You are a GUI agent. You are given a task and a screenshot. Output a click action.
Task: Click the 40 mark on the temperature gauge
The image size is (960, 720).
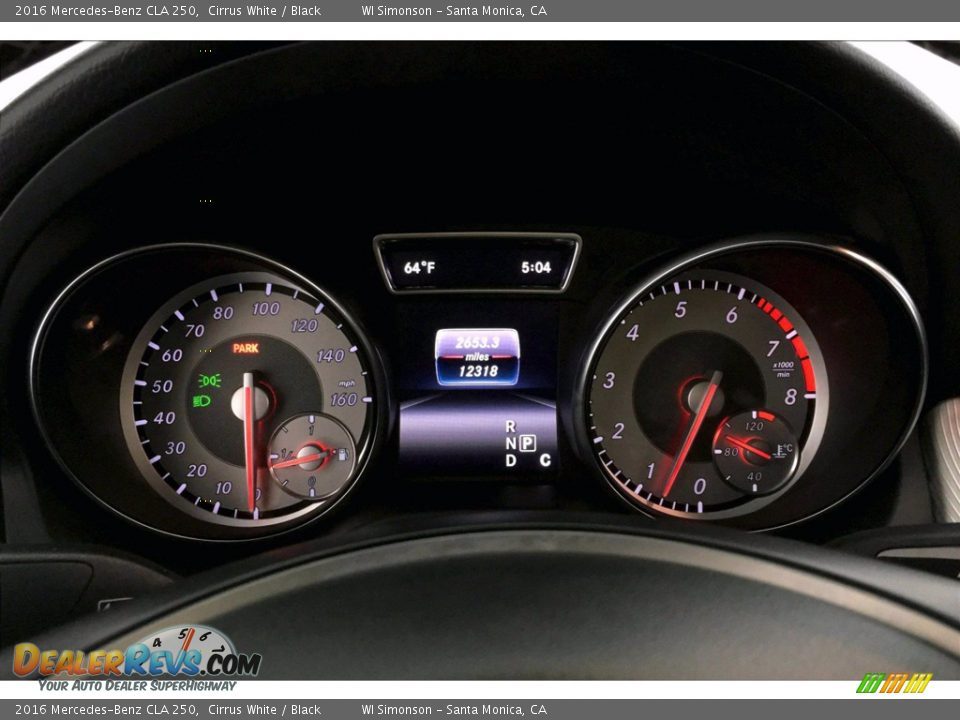pyautogui.click(x=754, y=476)
